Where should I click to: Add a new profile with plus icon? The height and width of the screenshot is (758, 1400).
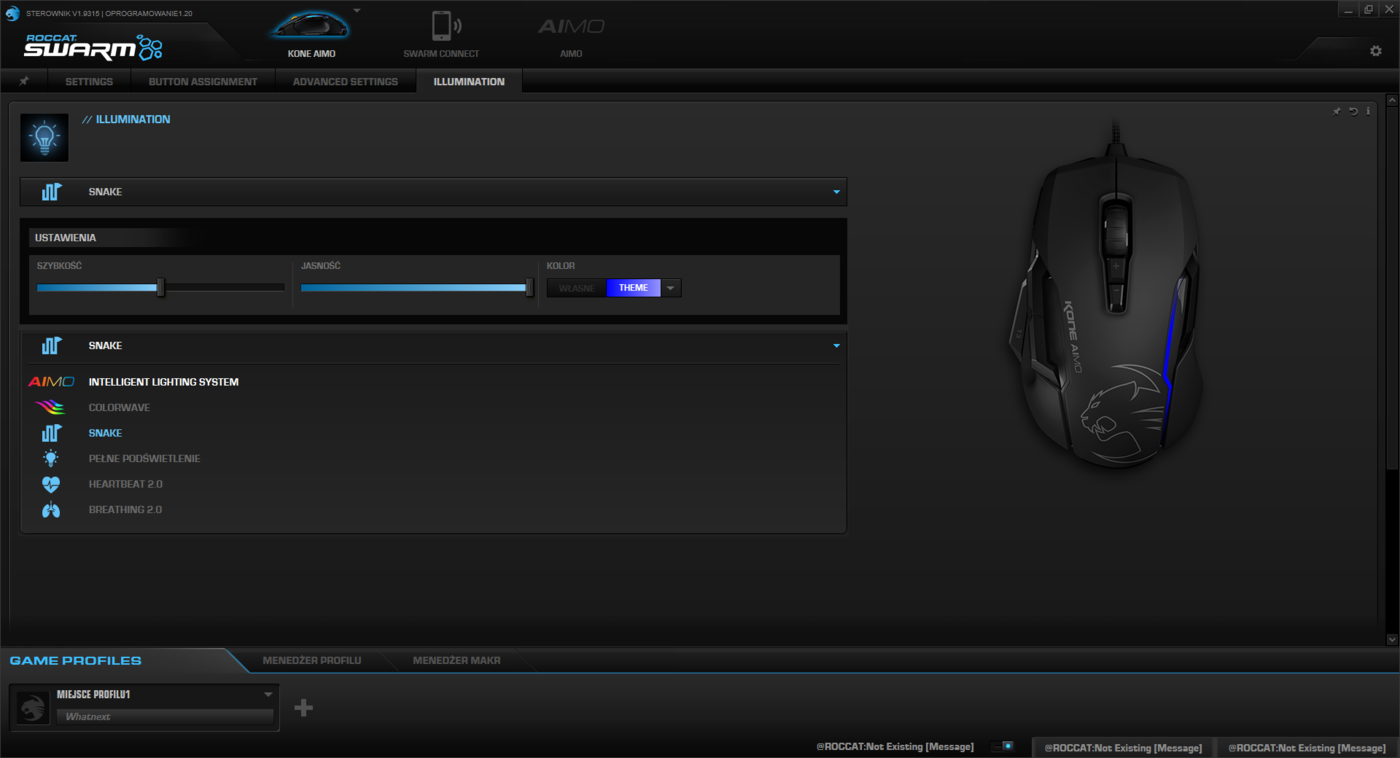click(x=304, y=708)
